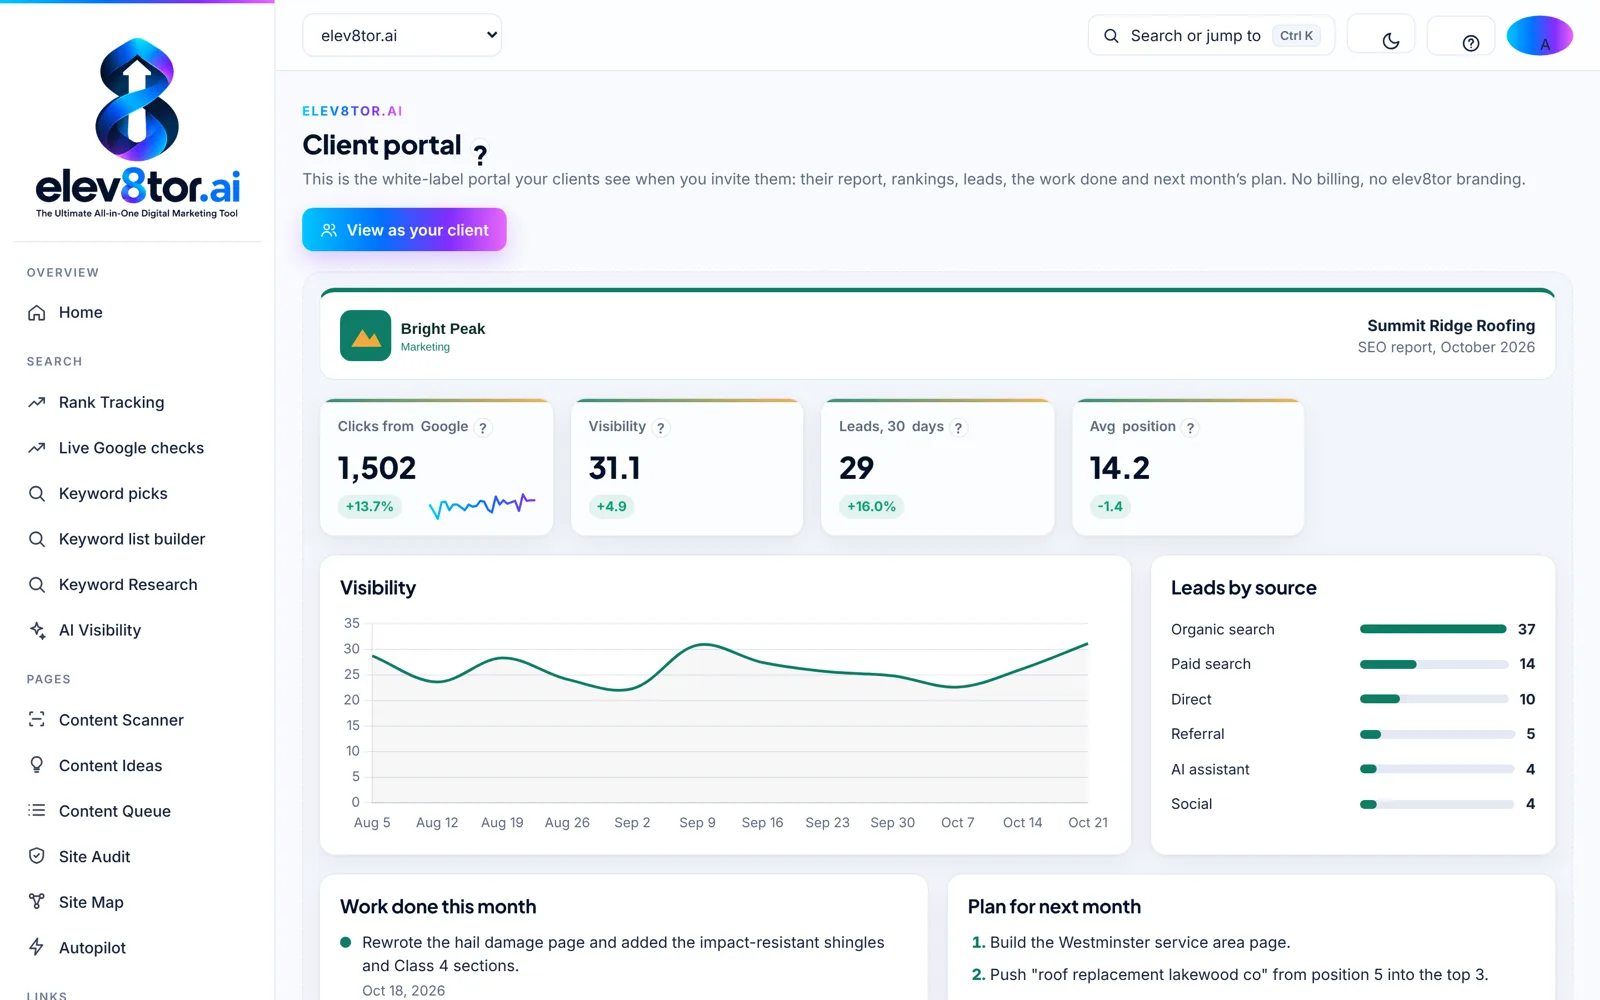Click the Client portal help question mark
1600x1000 pixels.
(481, 155)
